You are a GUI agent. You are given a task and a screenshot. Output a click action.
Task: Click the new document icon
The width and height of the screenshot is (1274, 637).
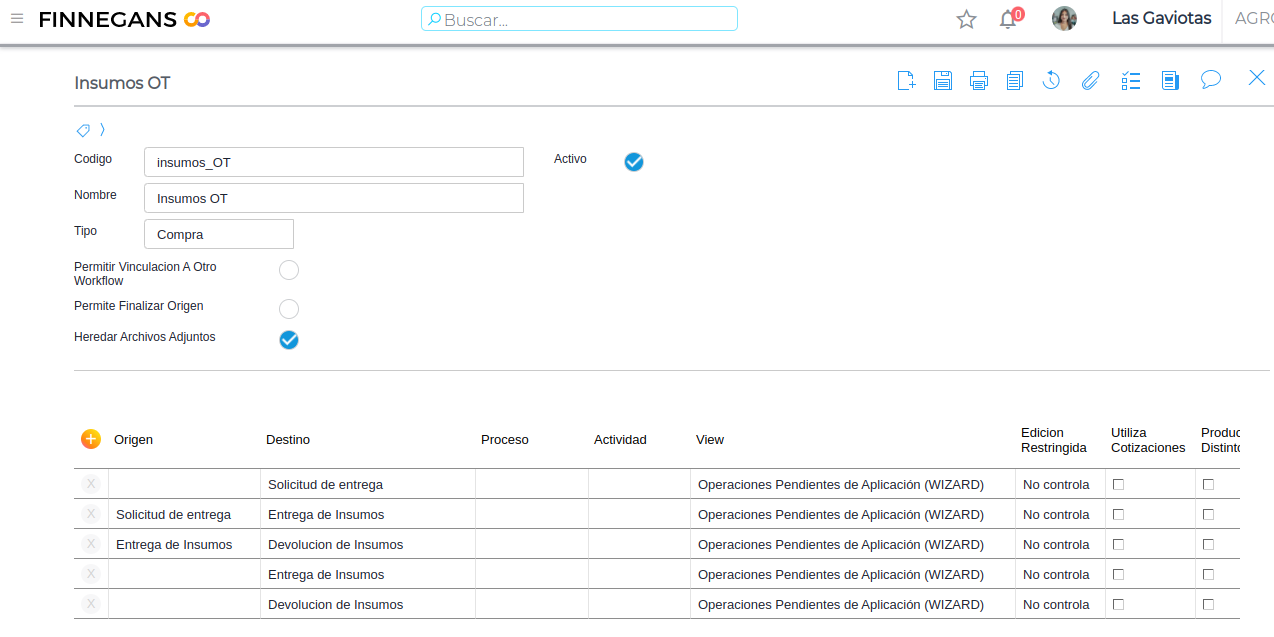[906, 81]
